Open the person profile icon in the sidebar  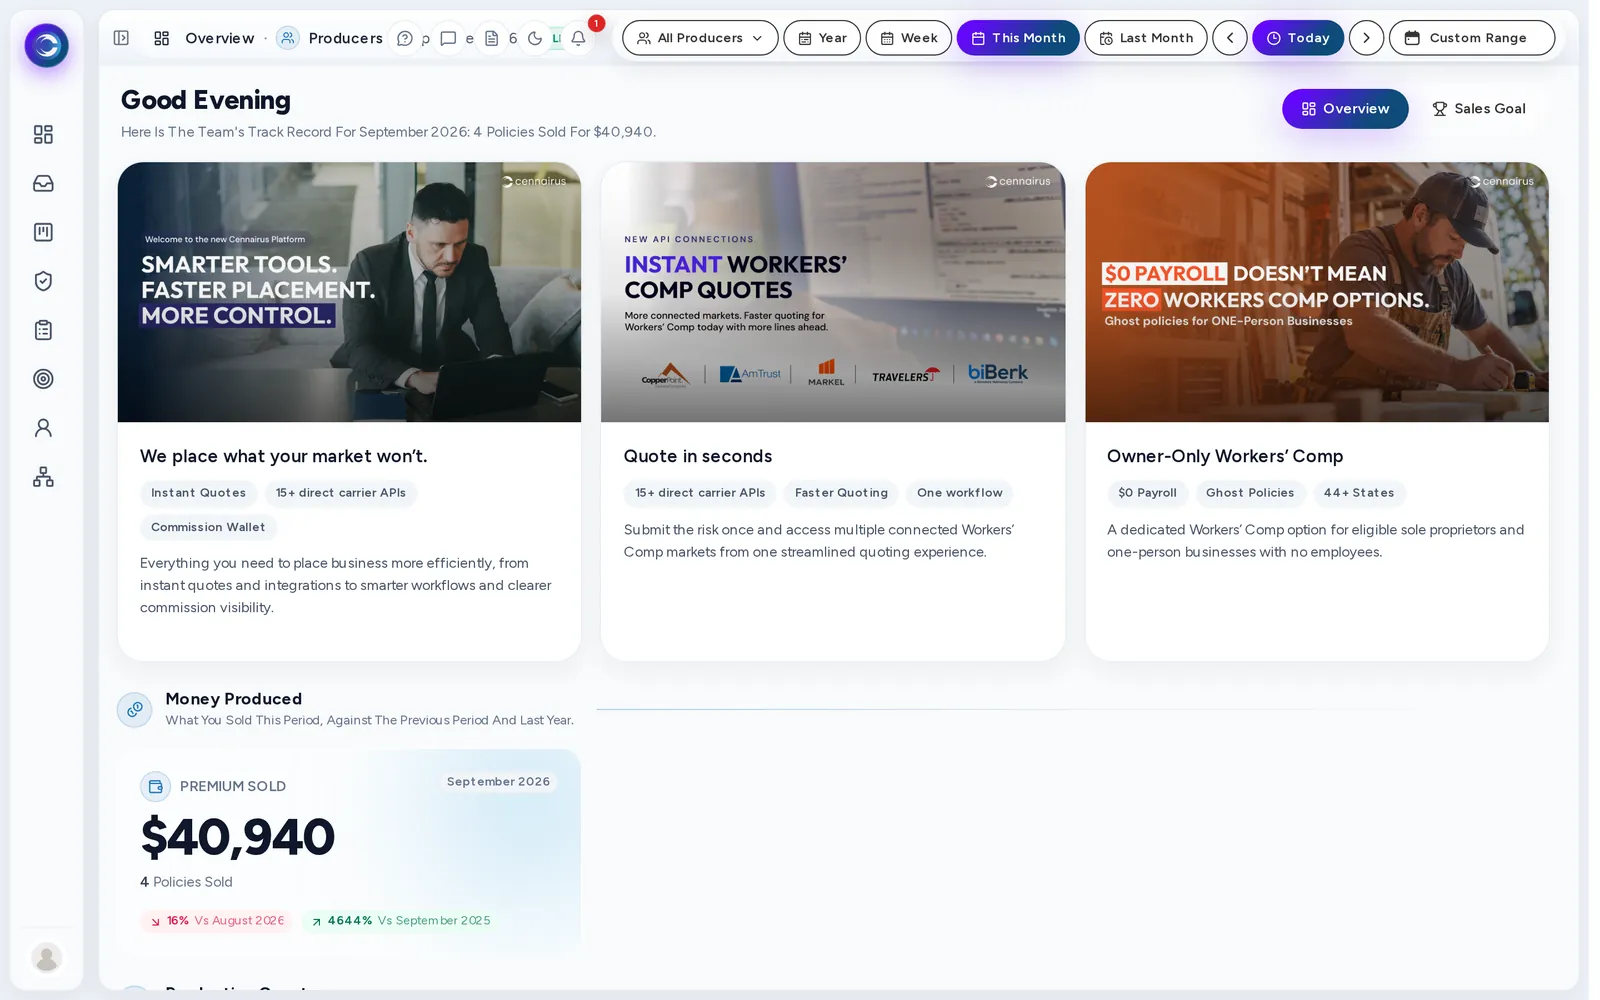43,428
